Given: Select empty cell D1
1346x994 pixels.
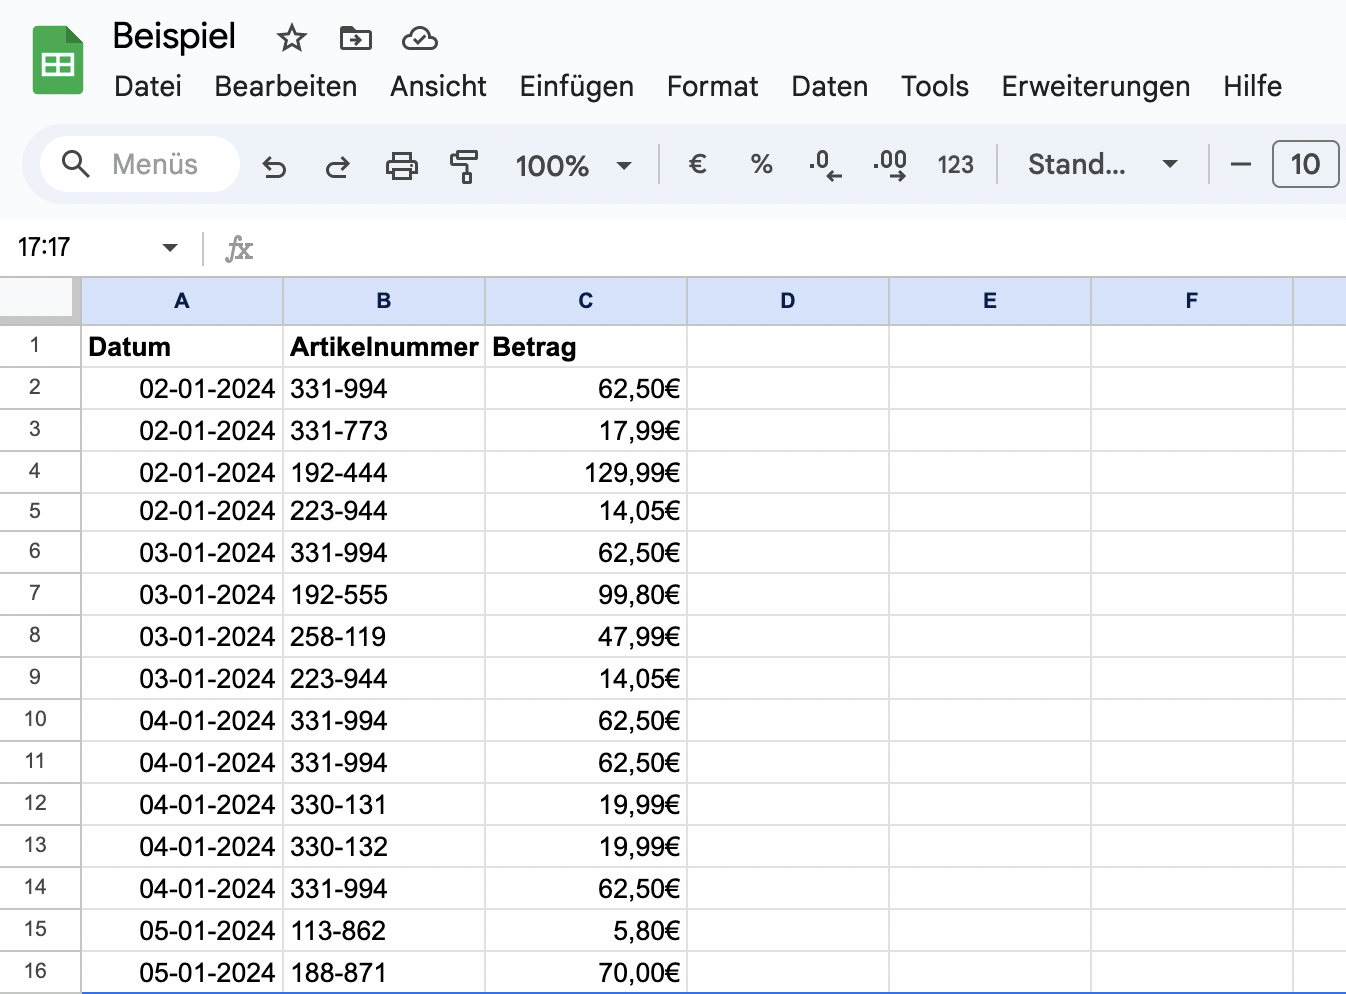Looking at the screenshot, I should point(788,347).
